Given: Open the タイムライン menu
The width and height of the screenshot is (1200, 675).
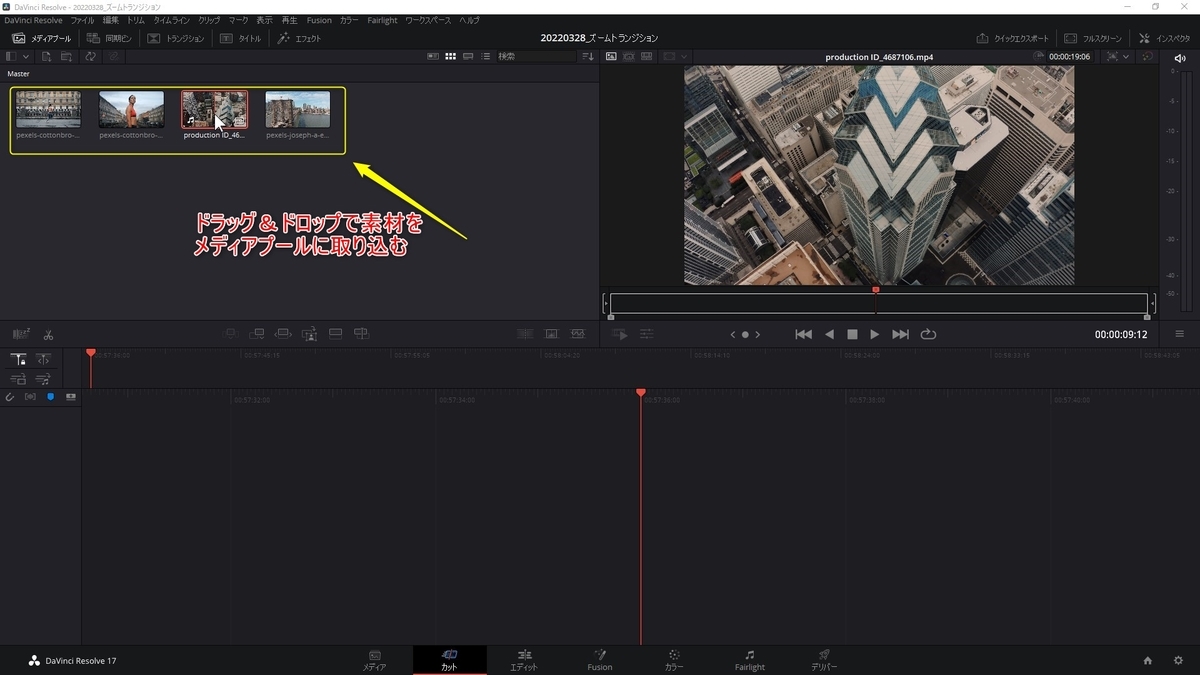Looking at the screenshot, I should coord(171,20).
